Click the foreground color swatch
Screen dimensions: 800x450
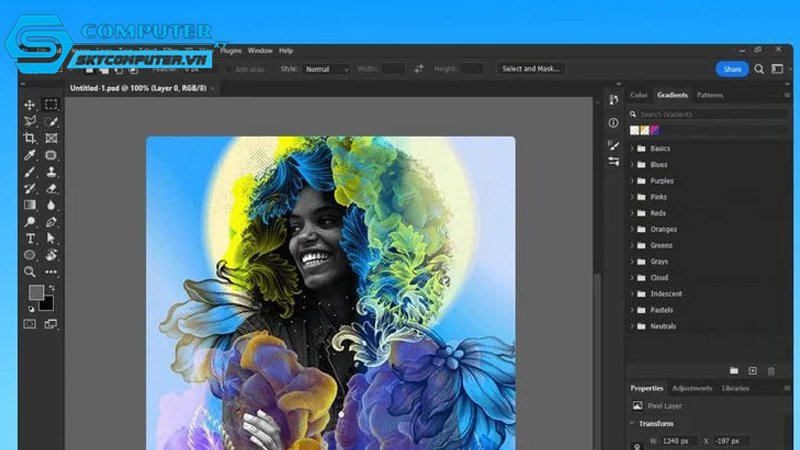(36, 292)
